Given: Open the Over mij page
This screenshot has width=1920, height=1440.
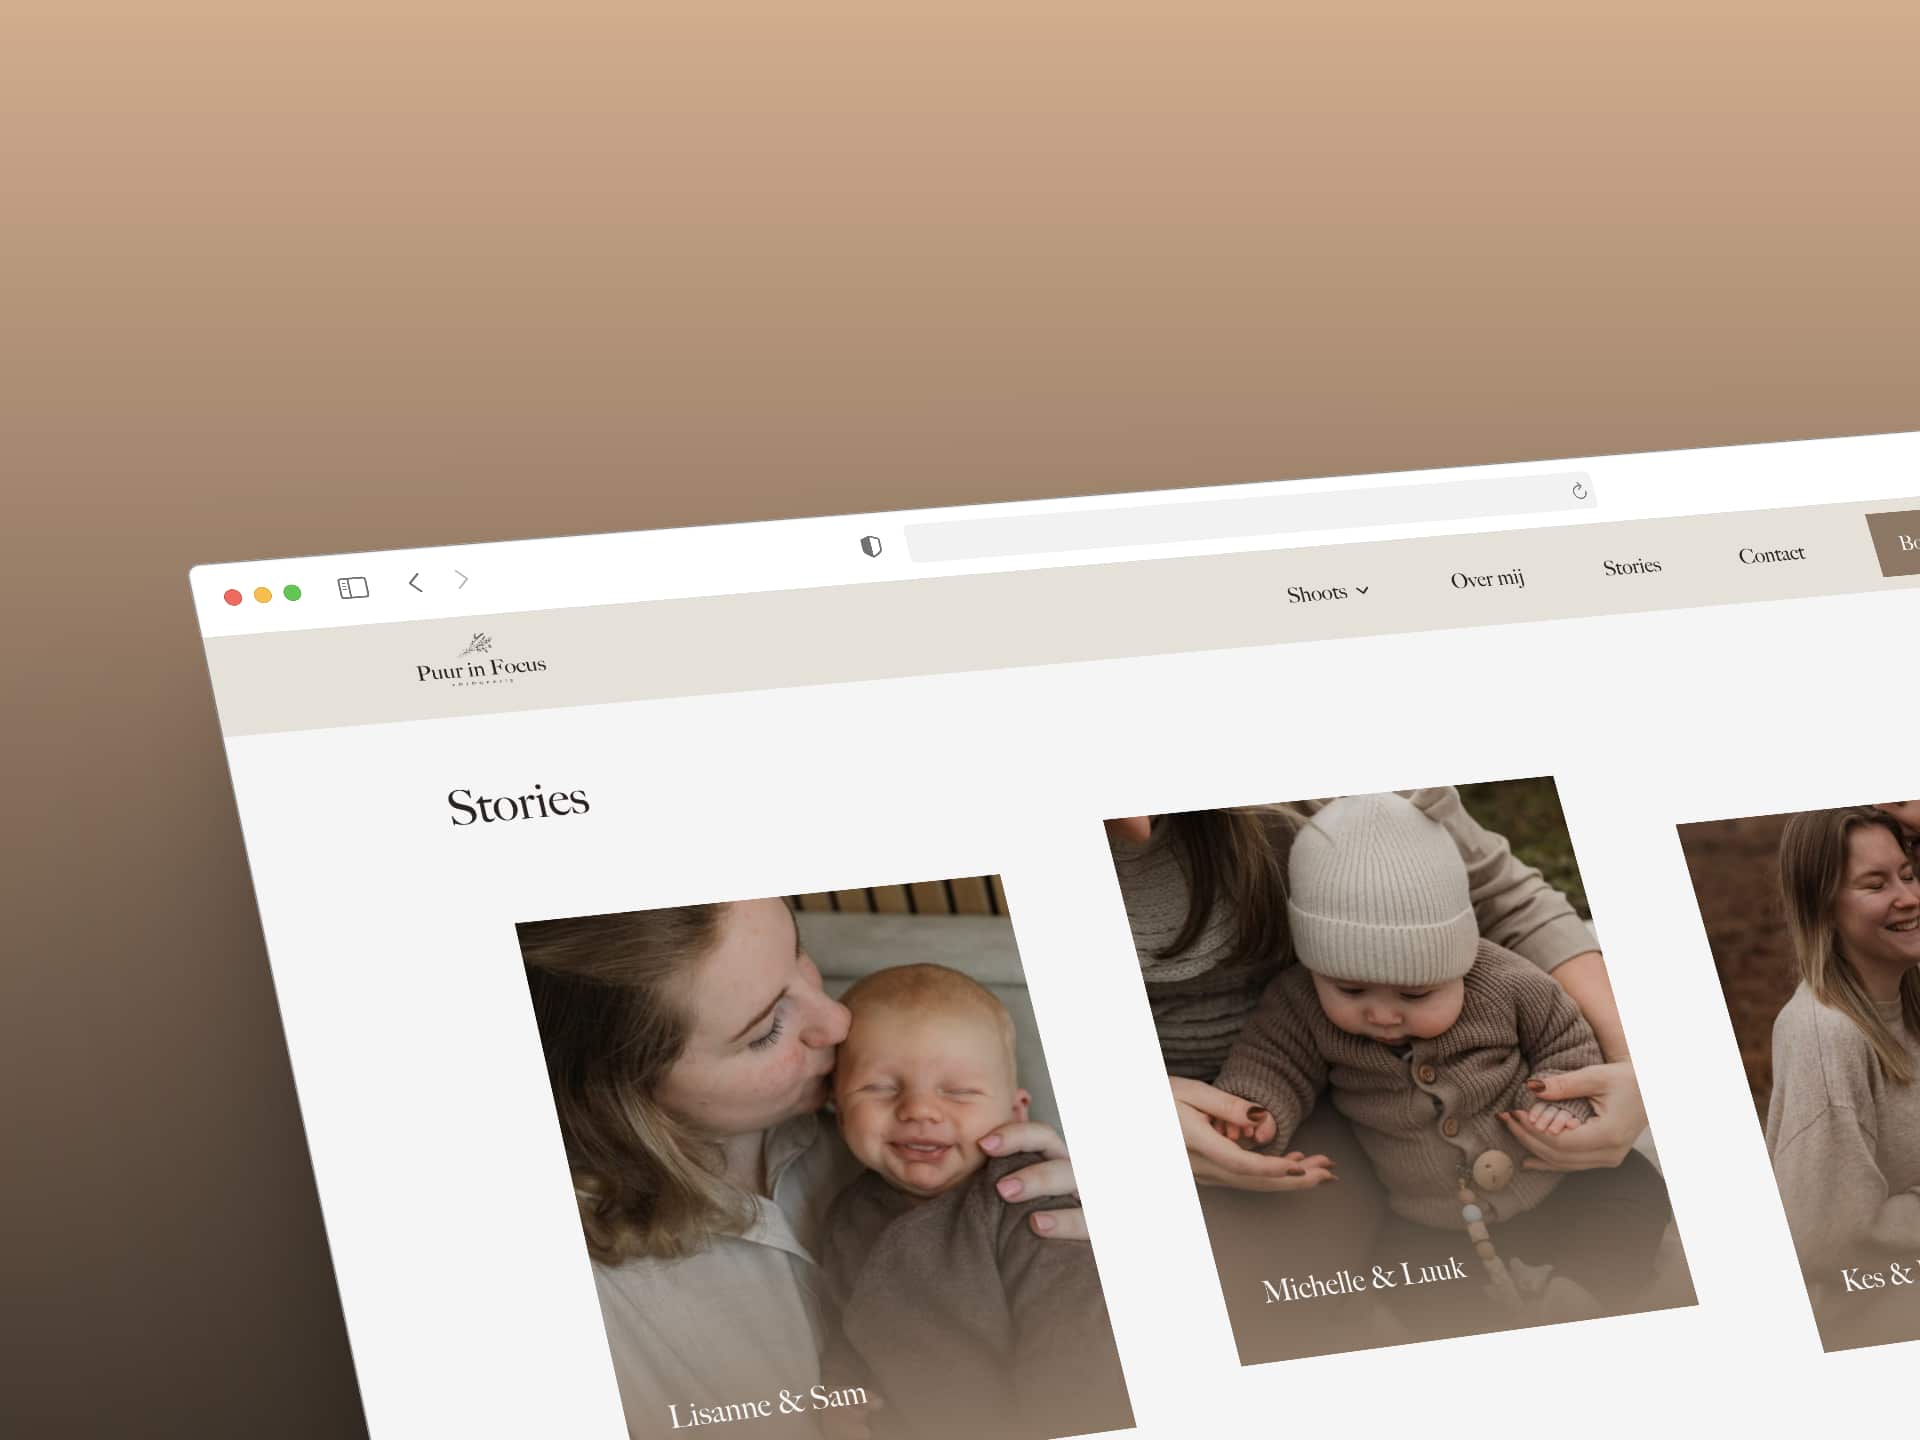Looking at the screenshot, I should (x=1487, y=579).
